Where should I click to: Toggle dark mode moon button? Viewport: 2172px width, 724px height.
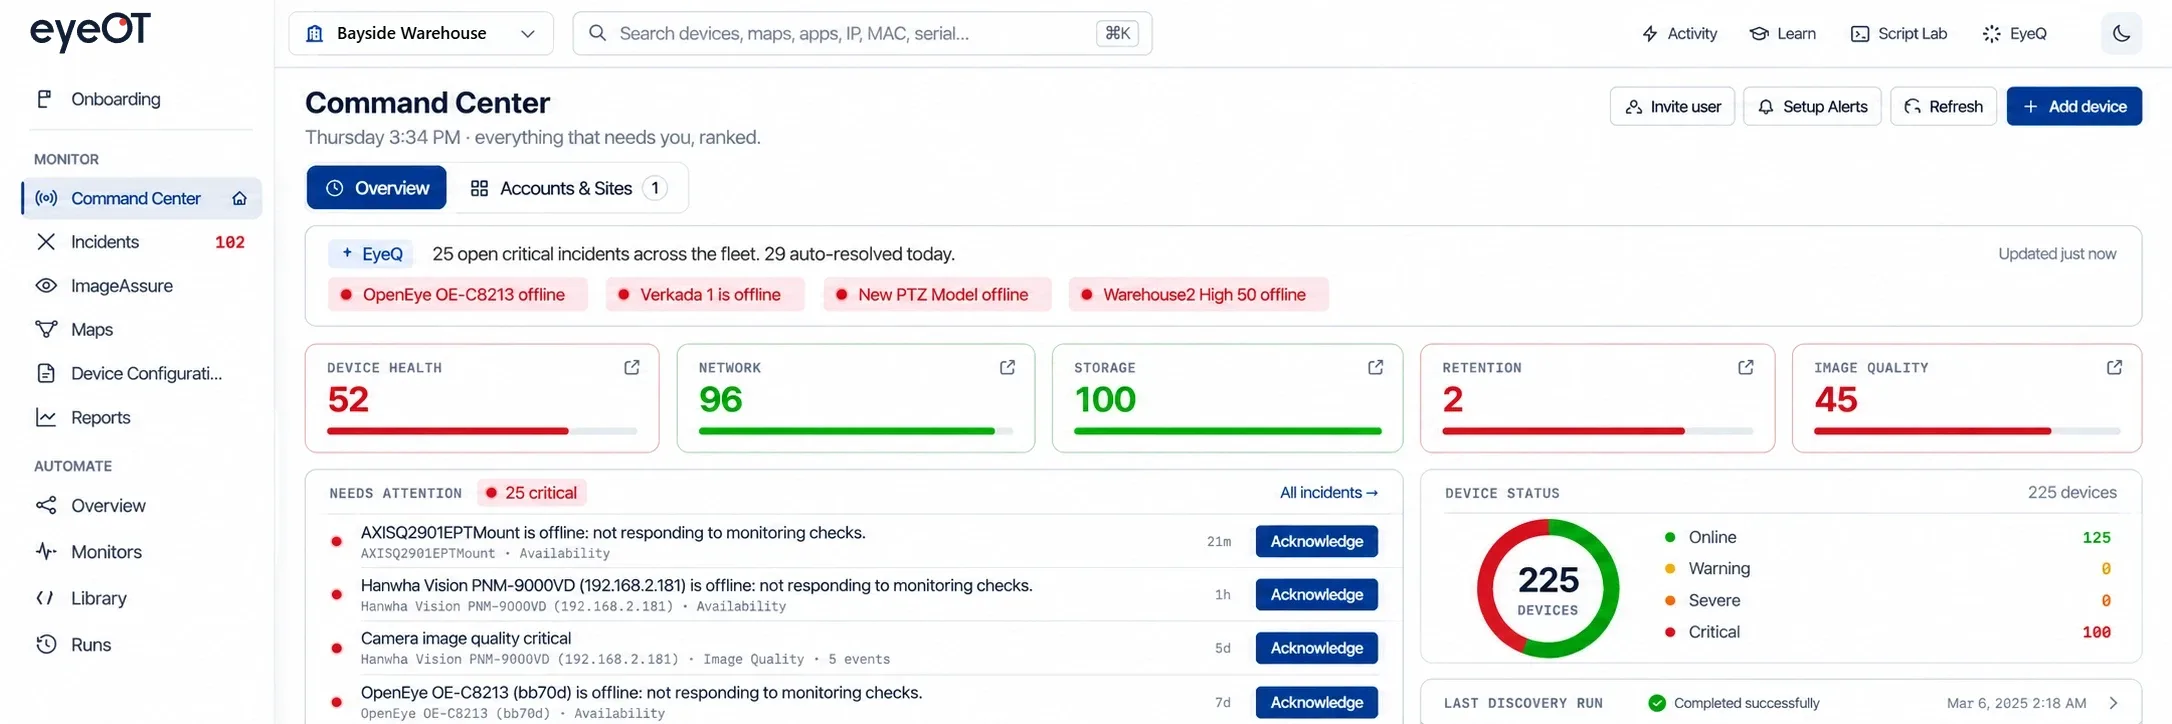click(x=2121, y=34)
